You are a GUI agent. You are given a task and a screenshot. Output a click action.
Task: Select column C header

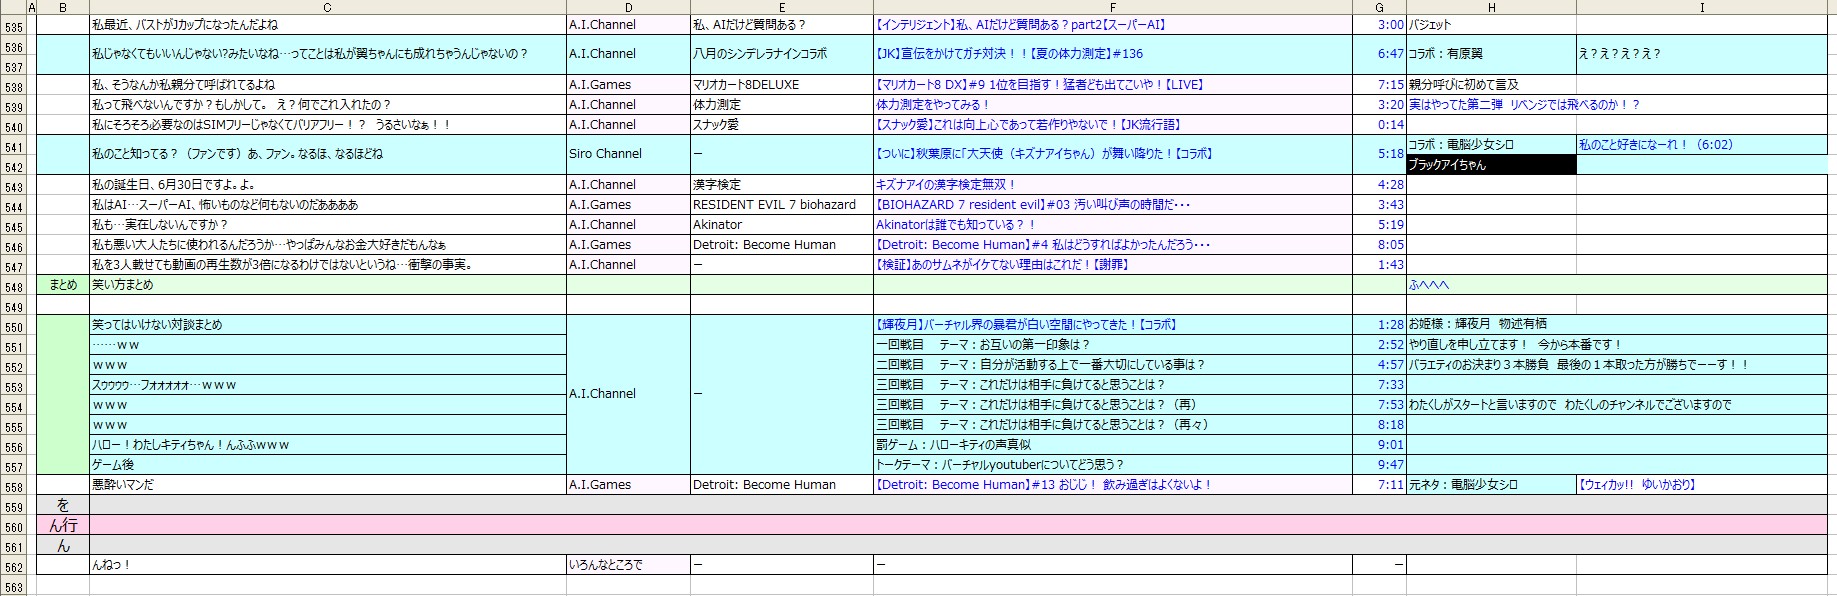(328, 8)
